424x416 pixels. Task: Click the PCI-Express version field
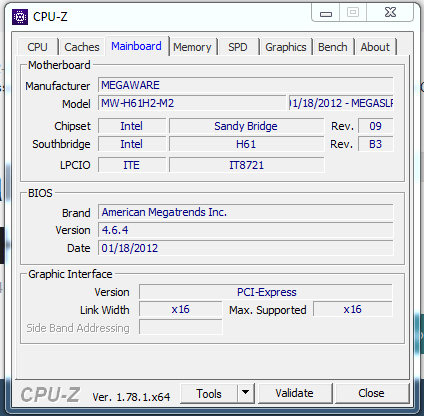(x=266, y=292)
